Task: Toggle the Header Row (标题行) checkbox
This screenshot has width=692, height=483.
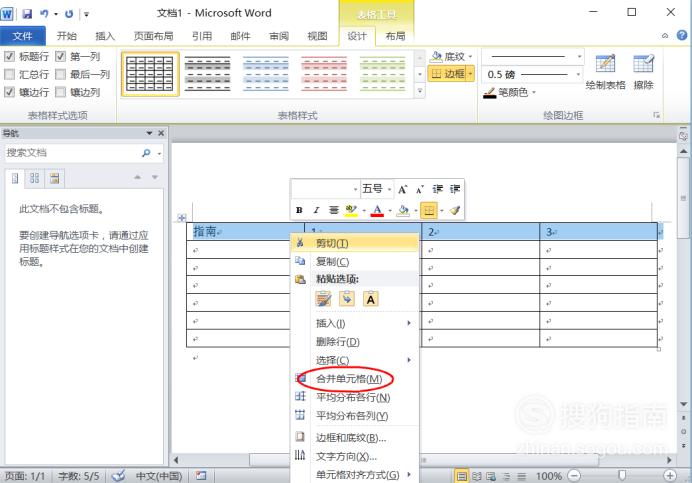Action: pyautogui.click(x=9, y=57)
